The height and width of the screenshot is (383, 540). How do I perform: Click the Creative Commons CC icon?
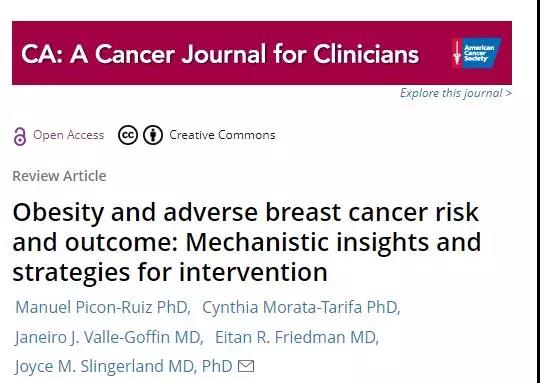[128, 135]
